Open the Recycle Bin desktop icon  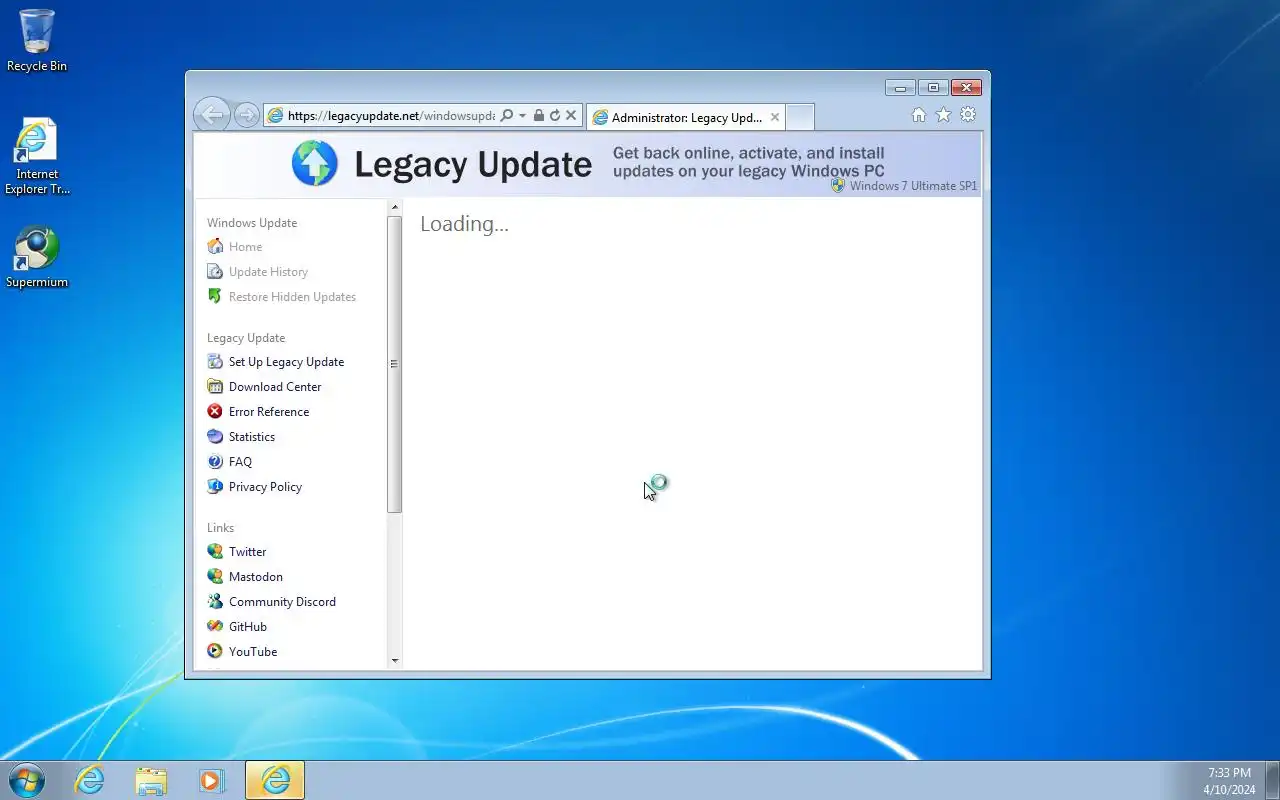coord(37,40)
